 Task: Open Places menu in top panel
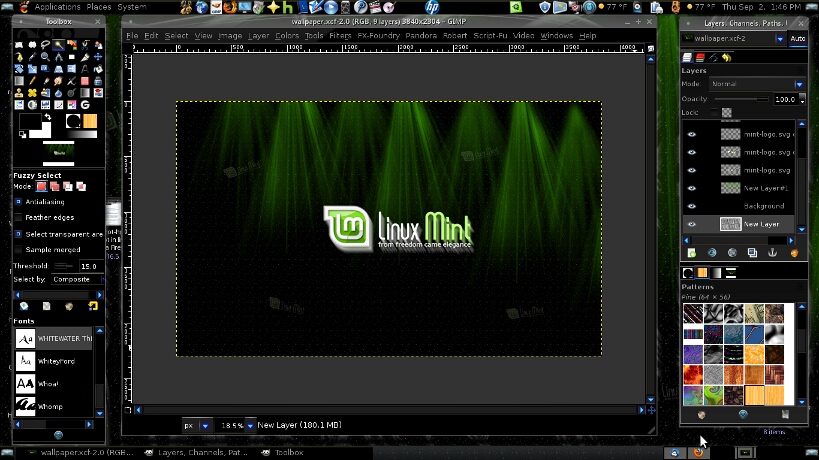tap(99, 7)
